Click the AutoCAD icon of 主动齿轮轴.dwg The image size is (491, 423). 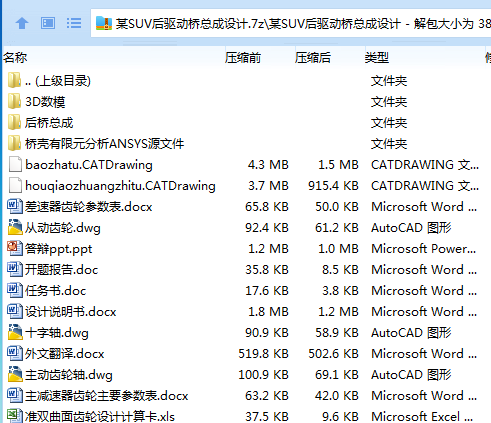pos(15,375)
